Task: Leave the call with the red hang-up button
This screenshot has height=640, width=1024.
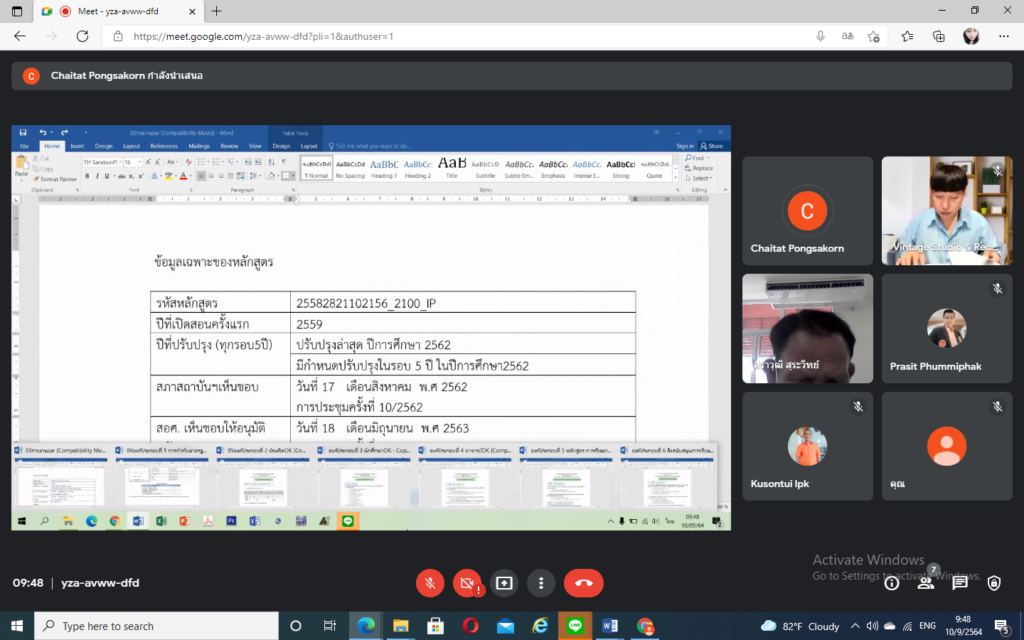Action: [583, 583]
